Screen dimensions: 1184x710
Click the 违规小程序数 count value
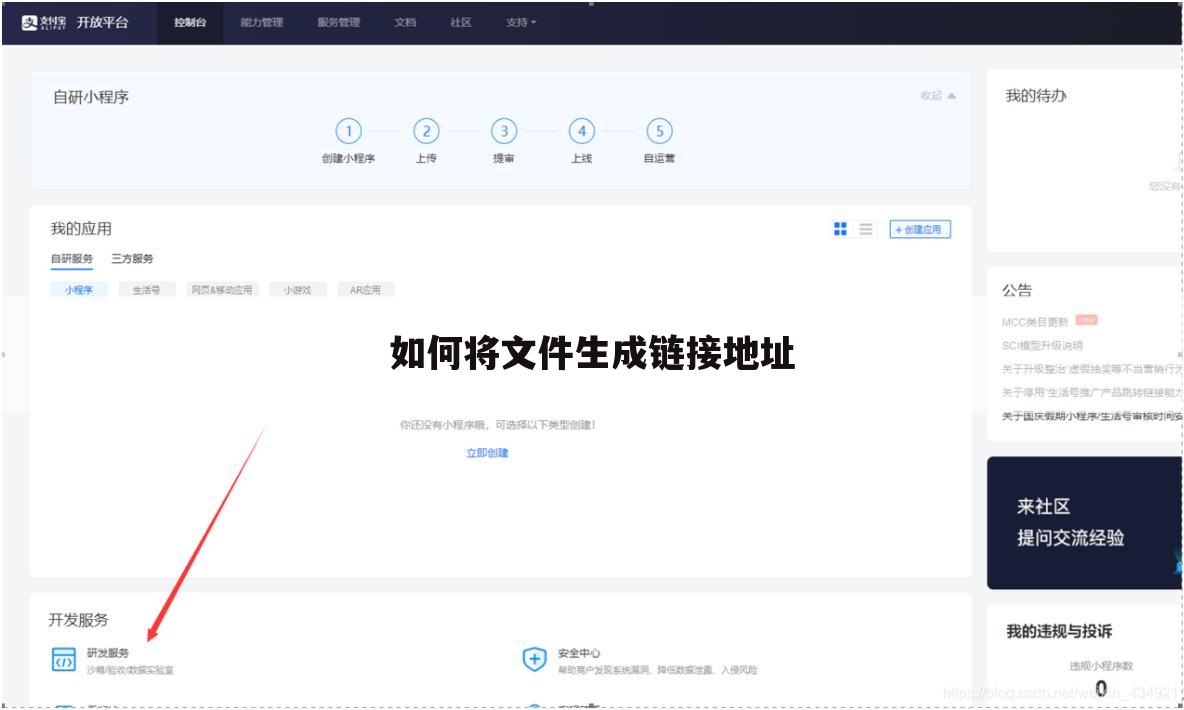pyautogui.click(x=1101, y=688)
